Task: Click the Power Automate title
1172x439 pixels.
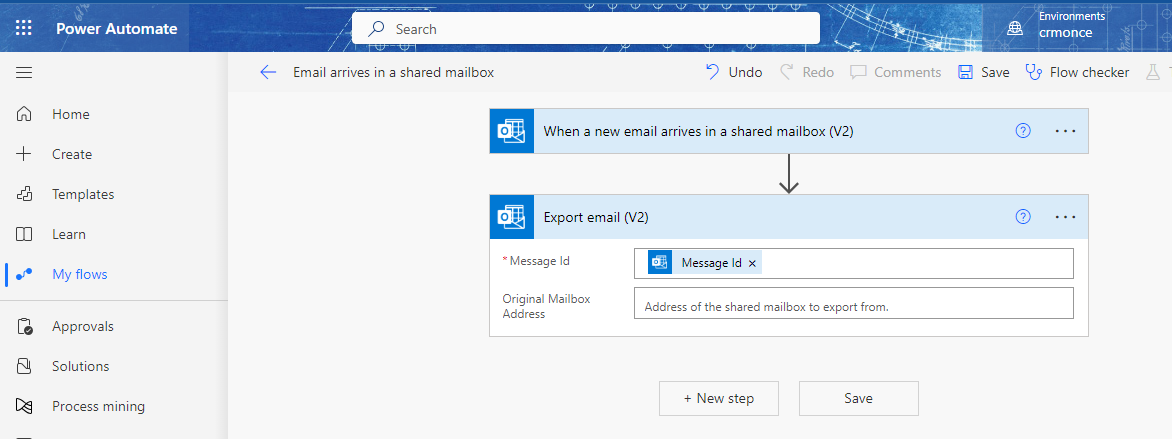Action: 117,29
